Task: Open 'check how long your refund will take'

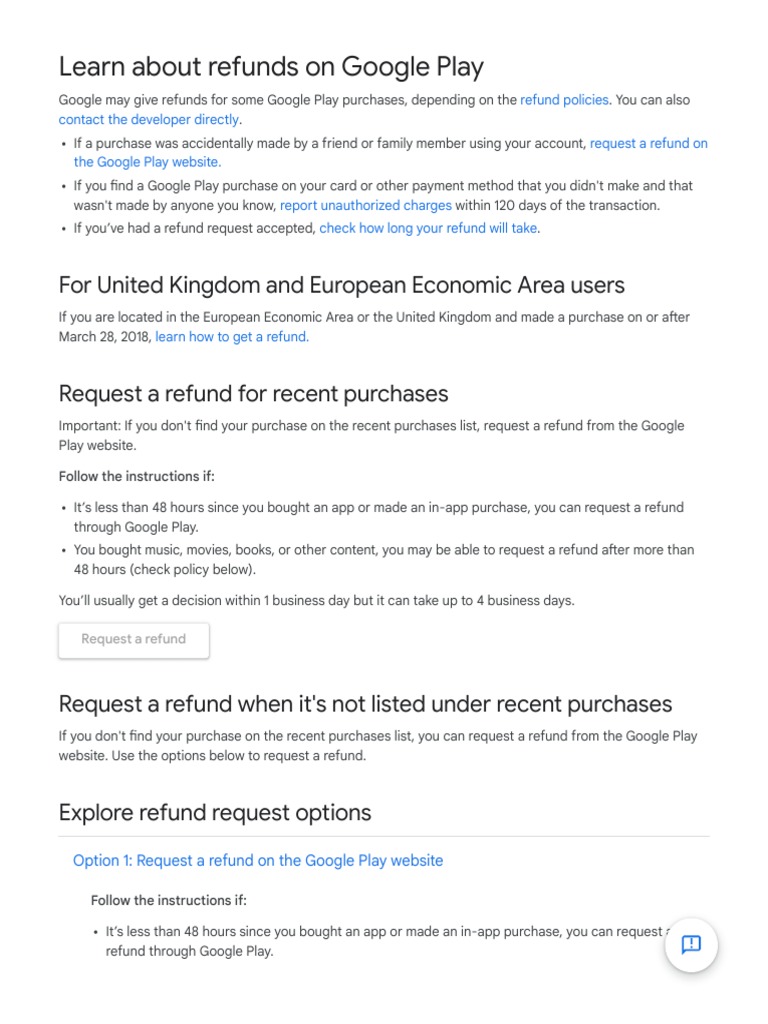Action: [429, 228]
